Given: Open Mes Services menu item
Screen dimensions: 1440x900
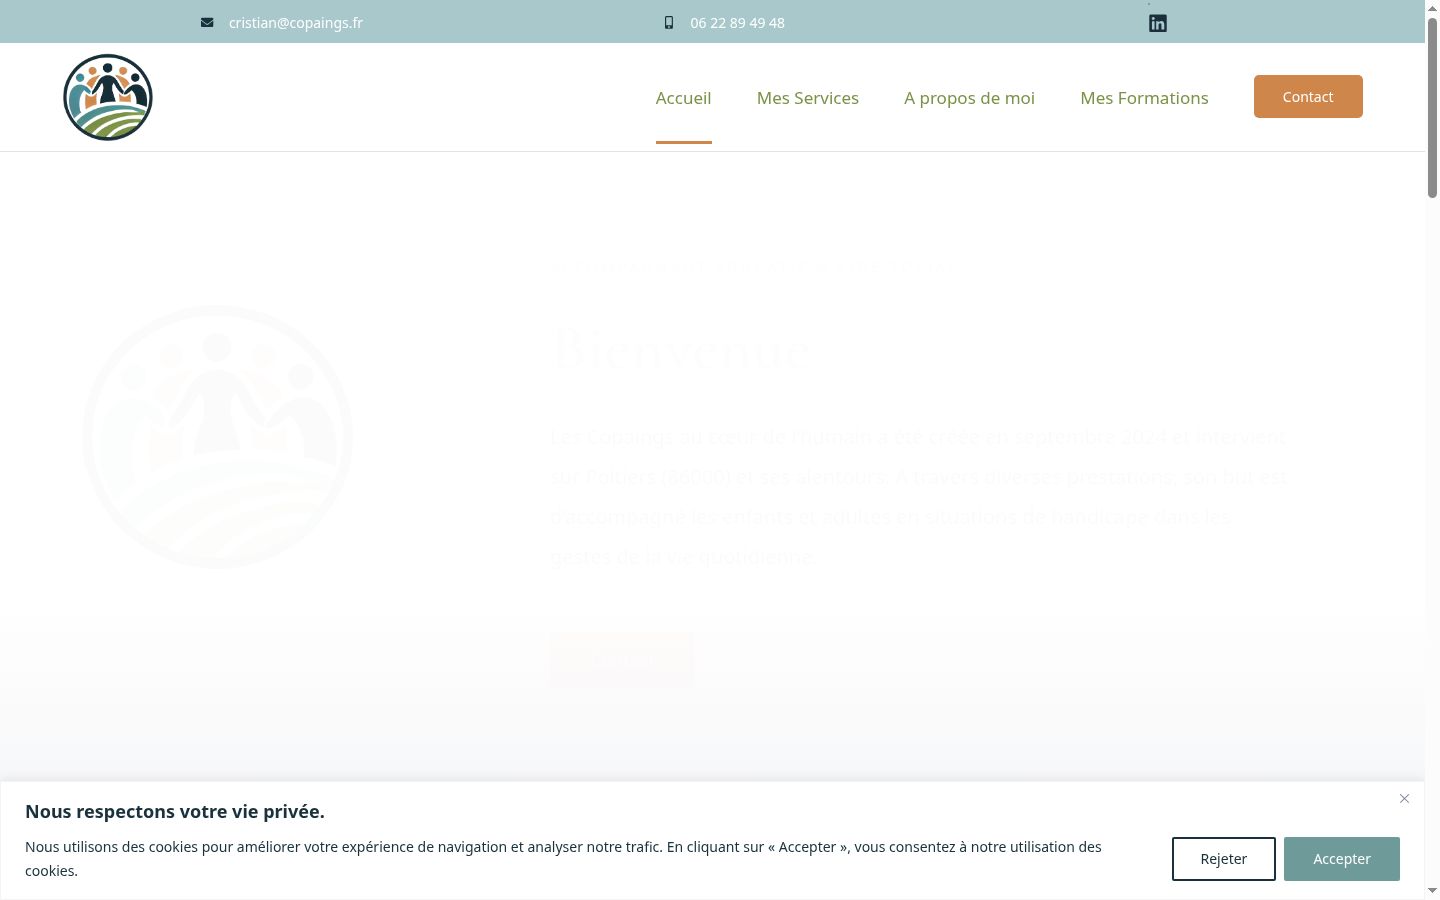Looking at the screenshot, I should 808,97.
